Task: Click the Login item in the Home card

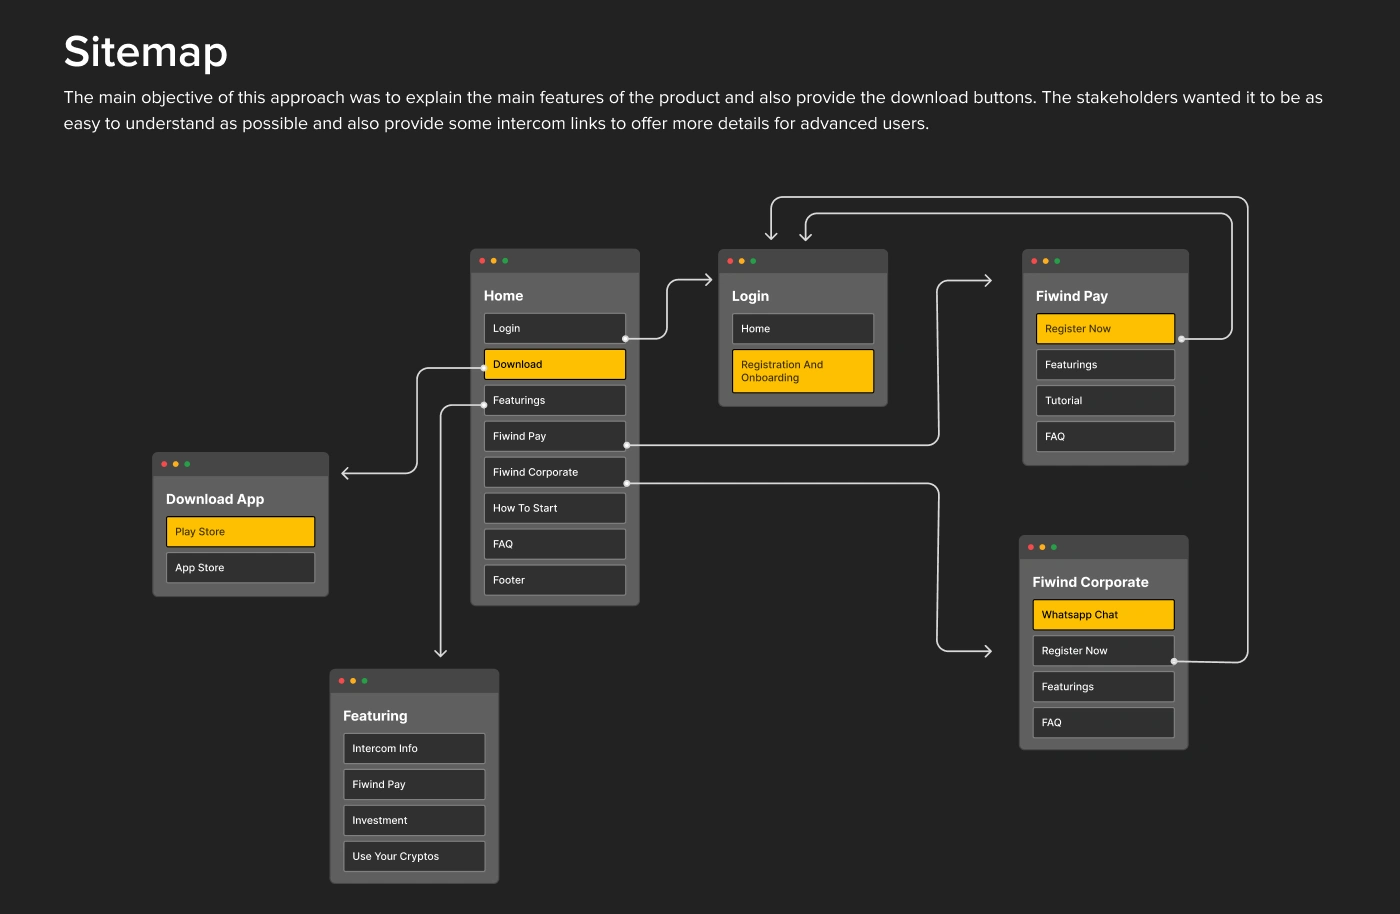Action: click(x=555, y=328)
